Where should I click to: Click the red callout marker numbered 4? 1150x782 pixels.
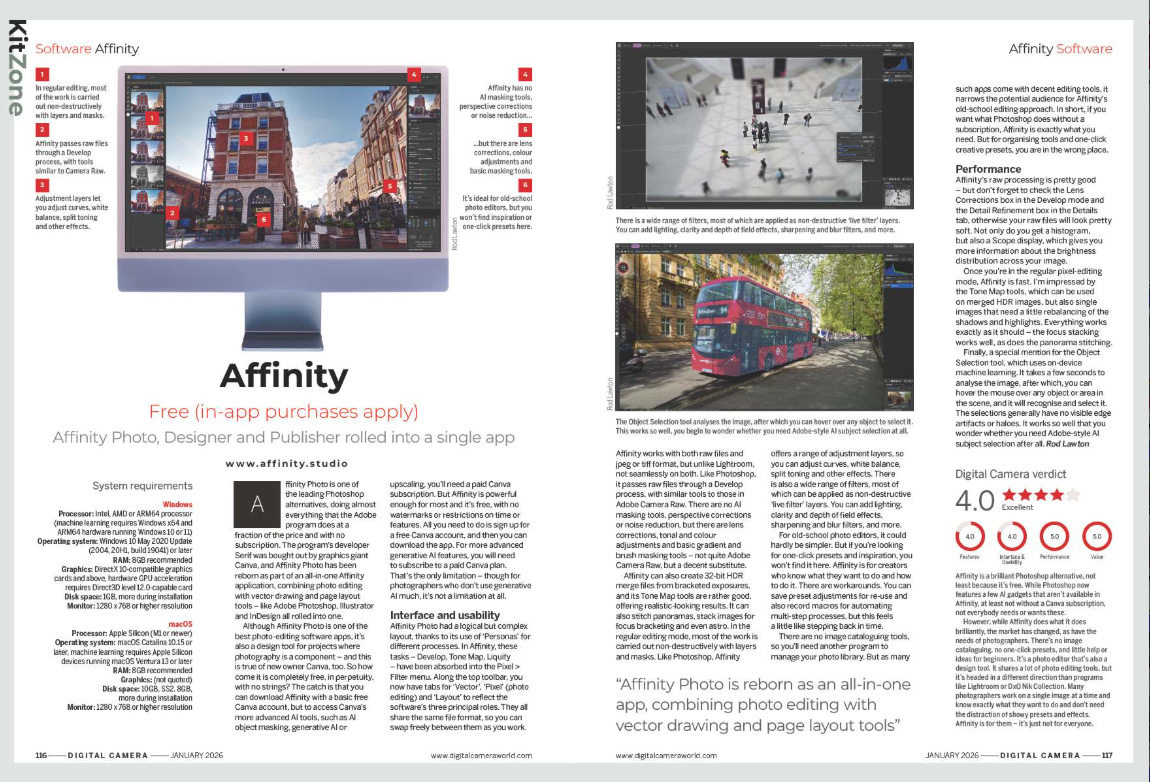click(x=414, y=74)
